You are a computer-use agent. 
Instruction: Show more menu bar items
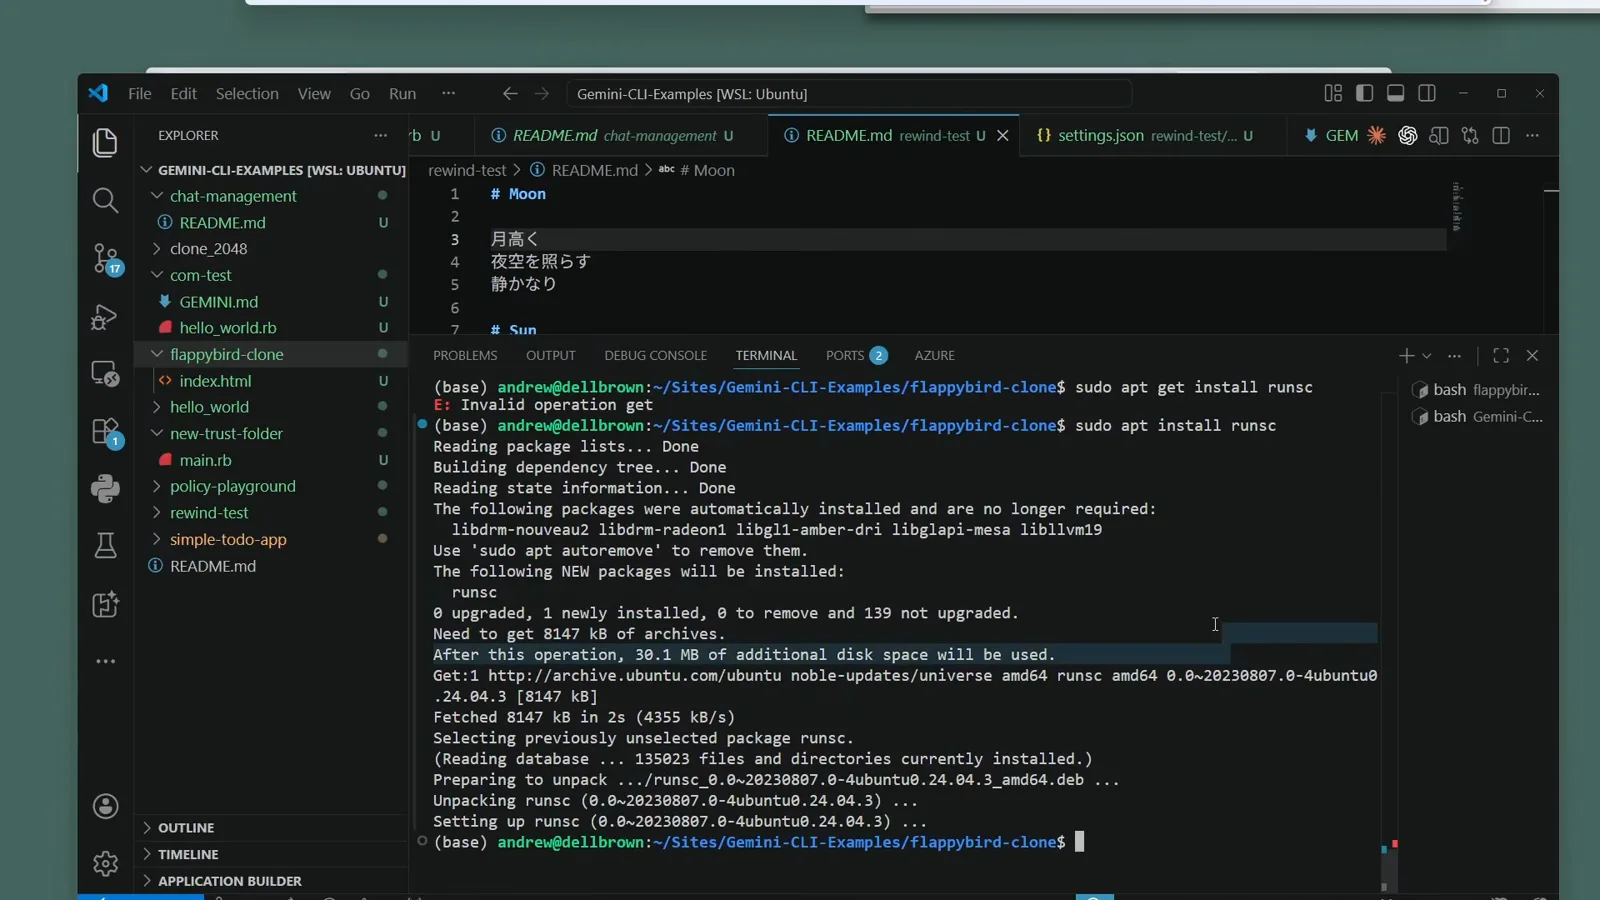[449, 93]
